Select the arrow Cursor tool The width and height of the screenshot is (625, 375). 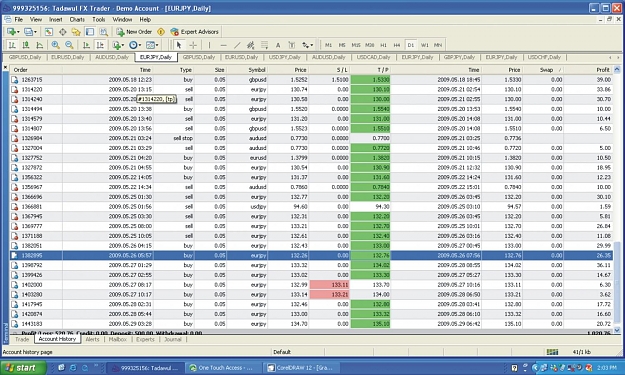coord(179,45)
